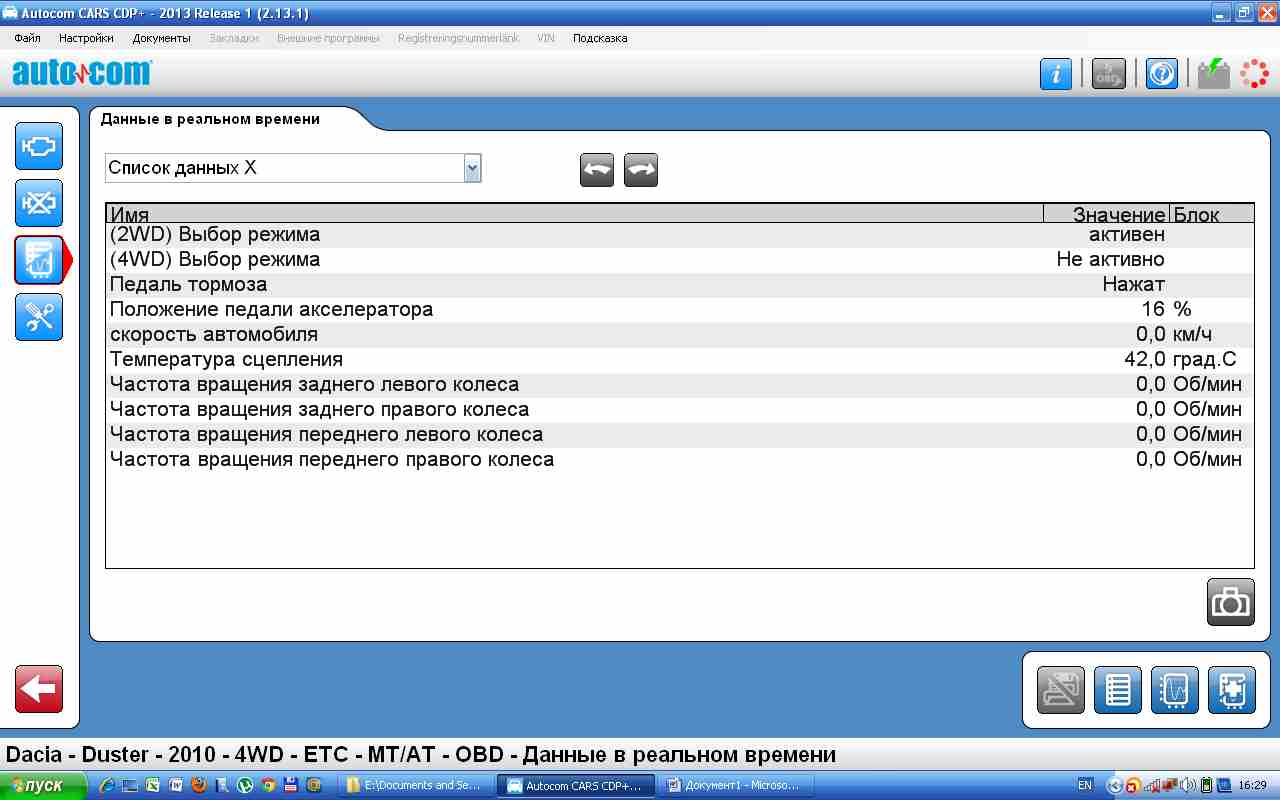Click the ECU report icon with plus sign

(1231, 690)
